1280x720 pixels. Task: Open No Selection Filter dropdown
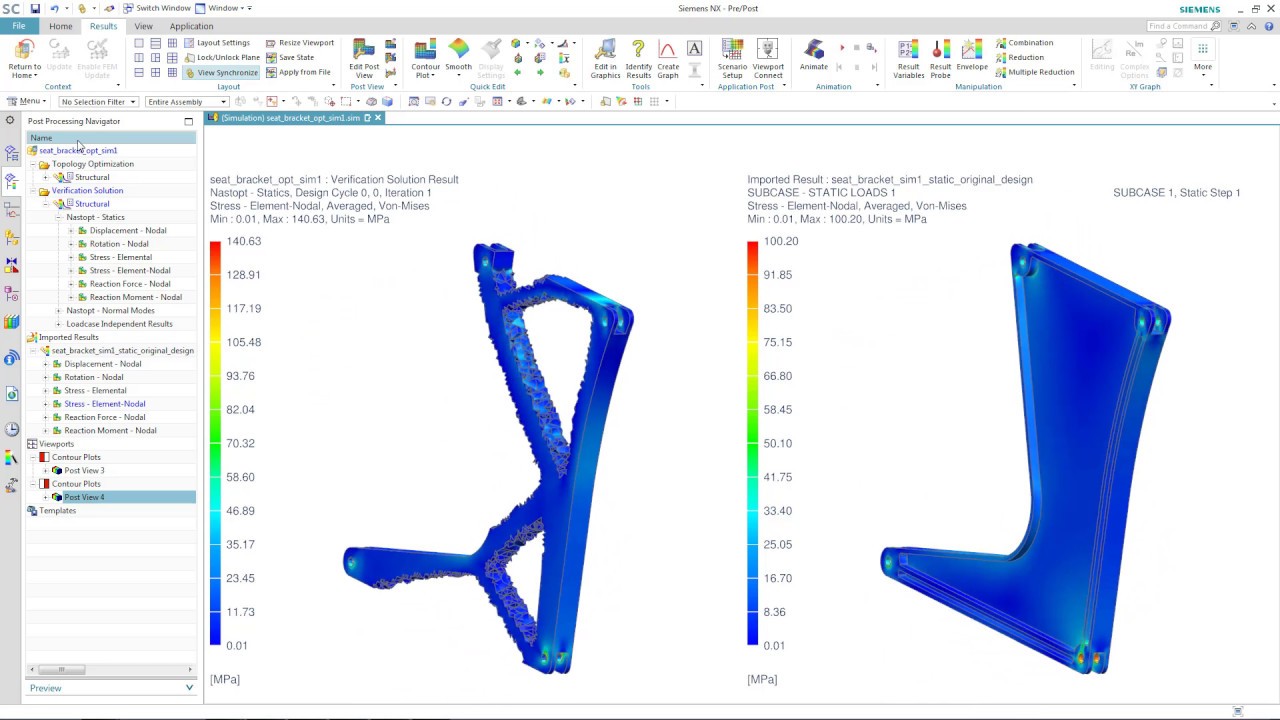tap(98, 101)
